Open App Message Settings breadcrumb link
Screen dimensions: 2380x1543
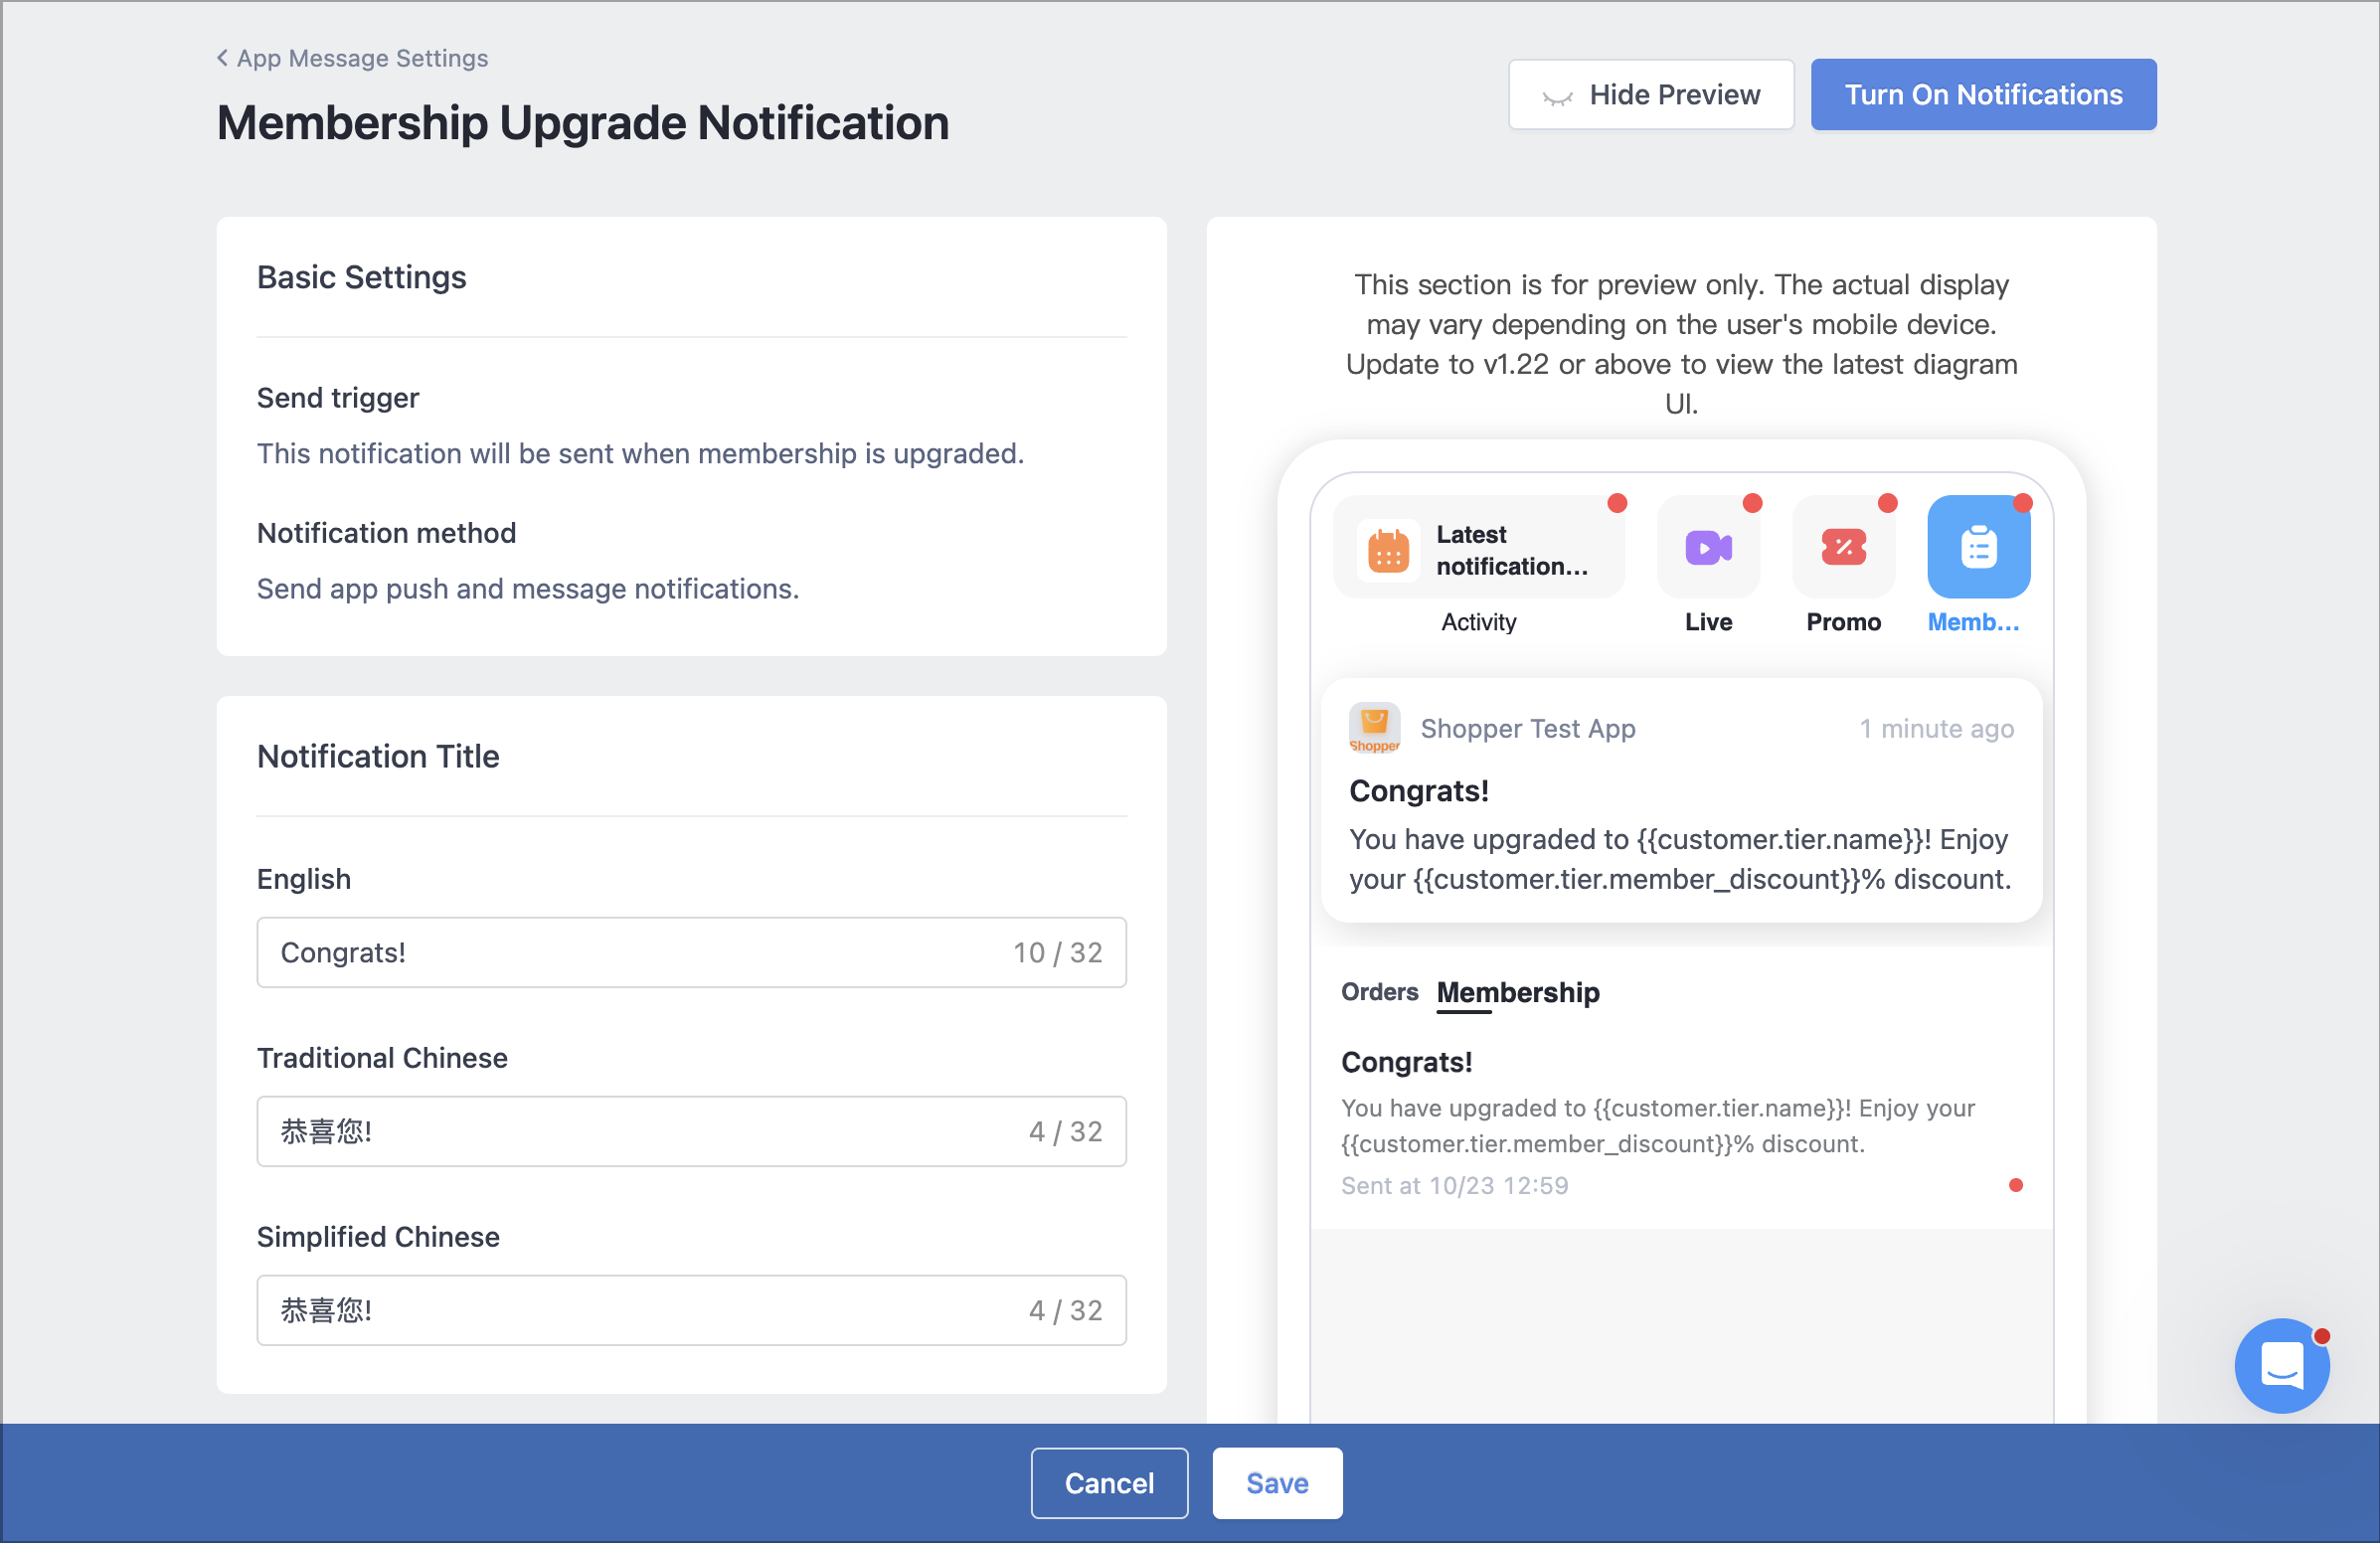click(x=362, y=58)
